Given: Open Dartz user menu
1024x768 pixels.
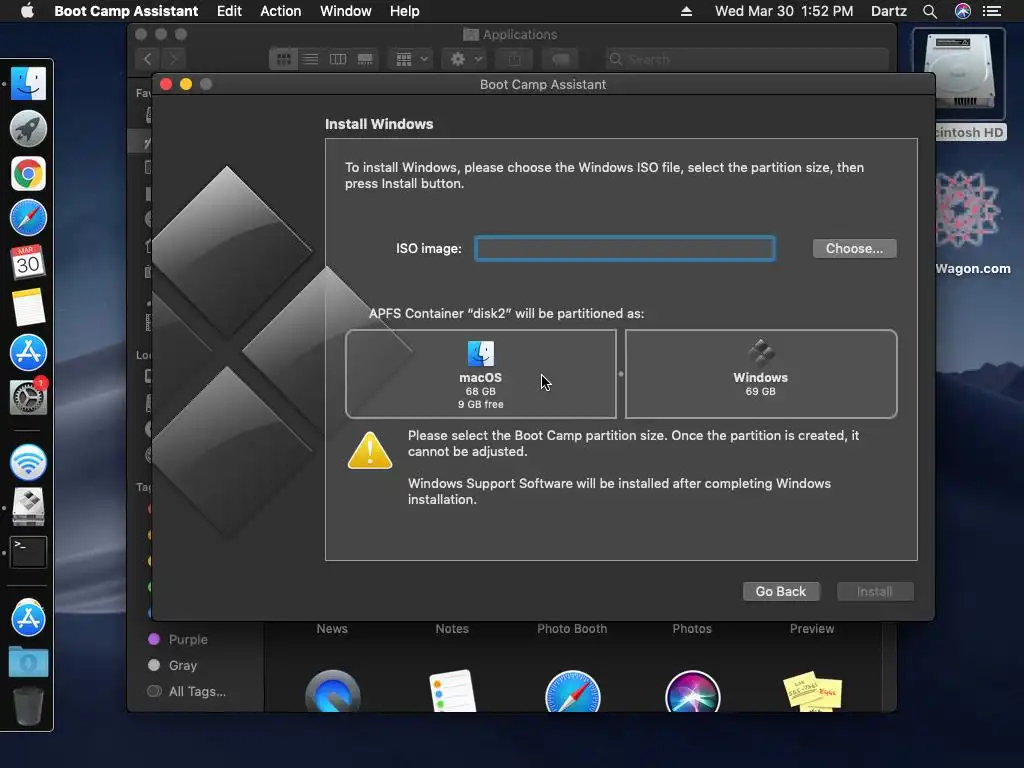Looking at the screenshot, I should [889, 11].
